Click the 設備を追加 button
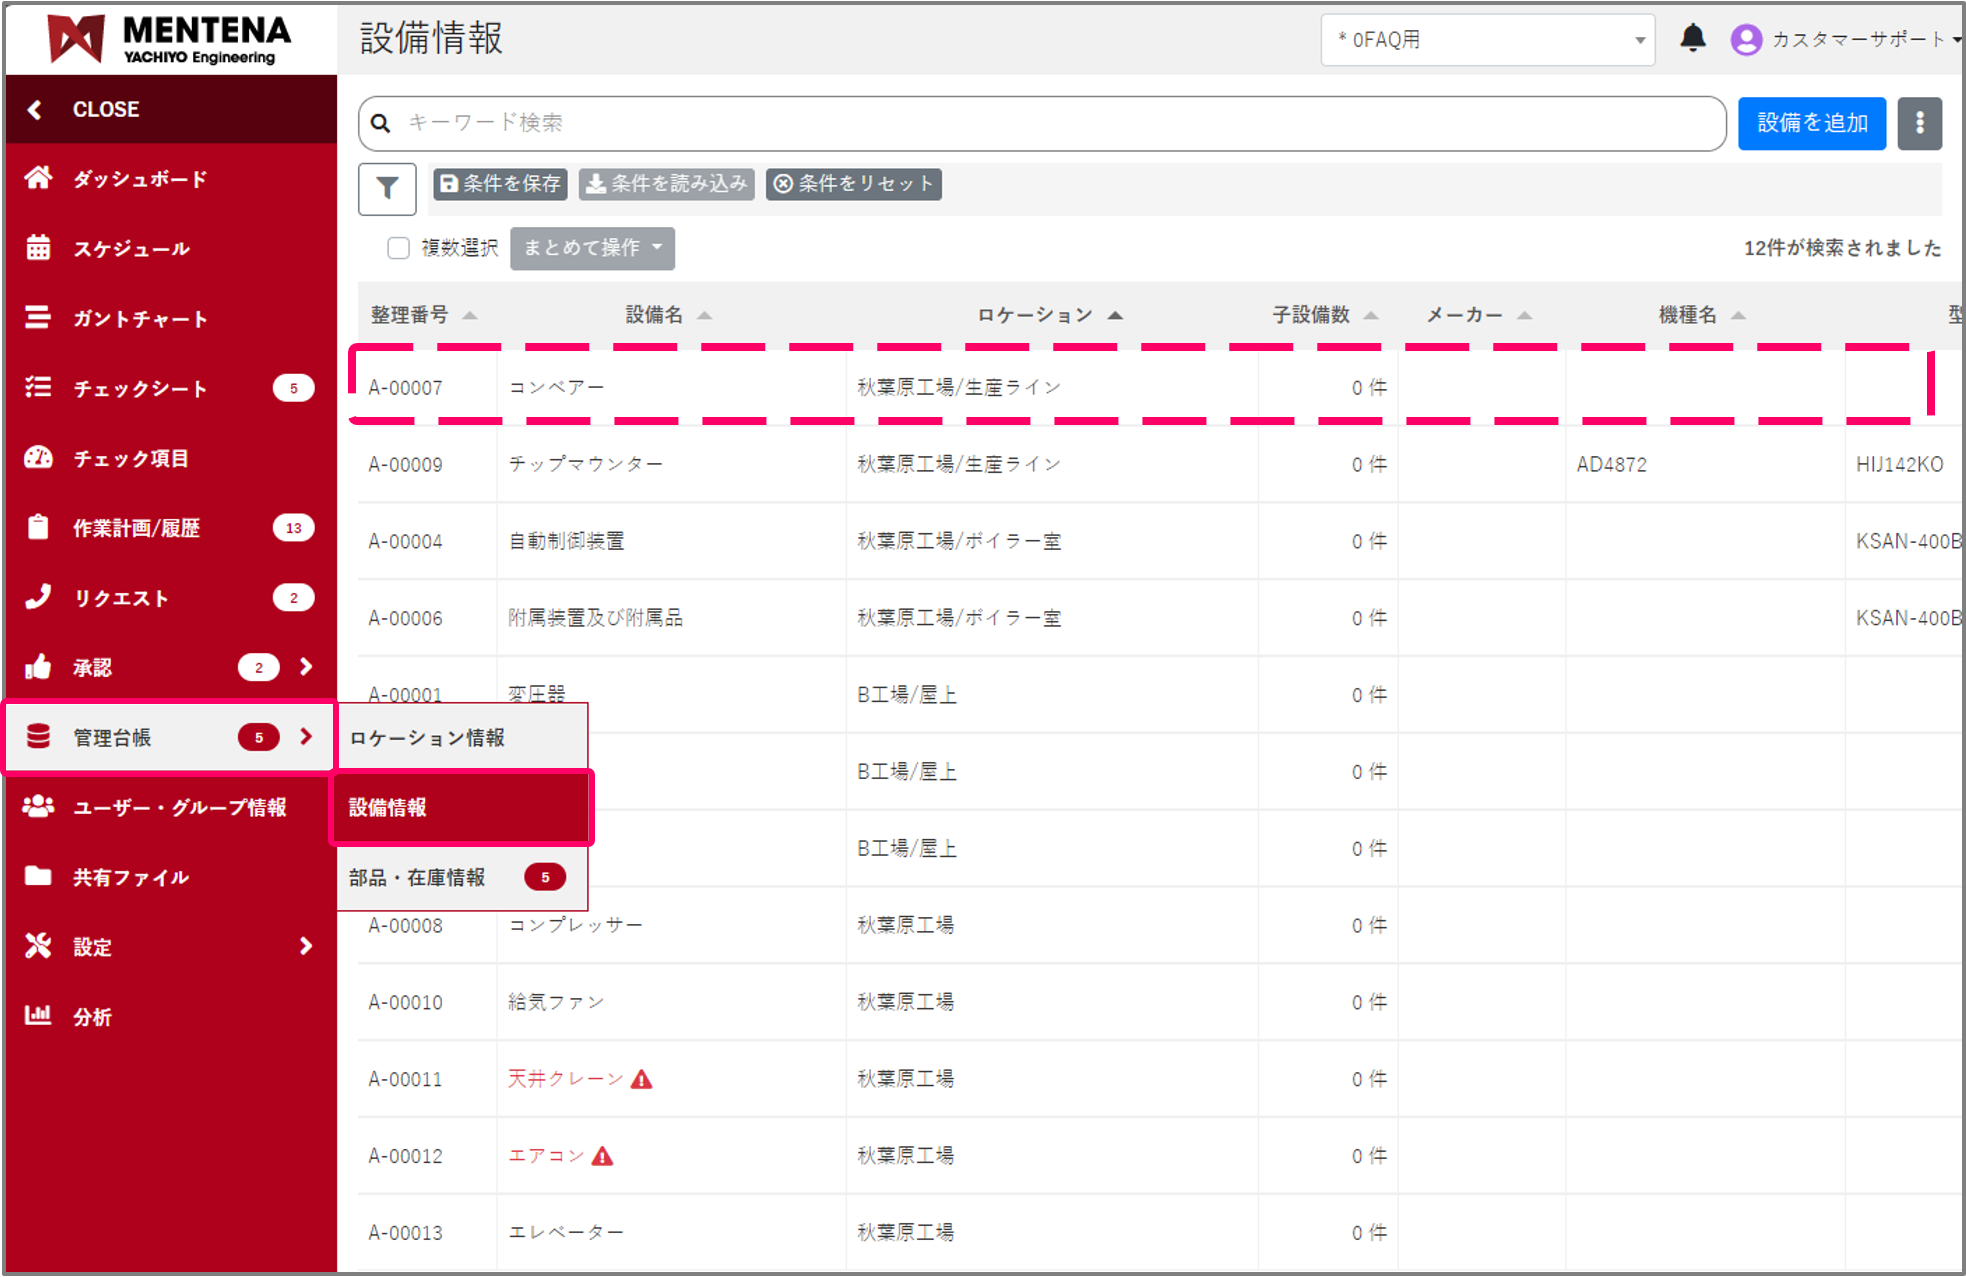 pos(1811,123)
